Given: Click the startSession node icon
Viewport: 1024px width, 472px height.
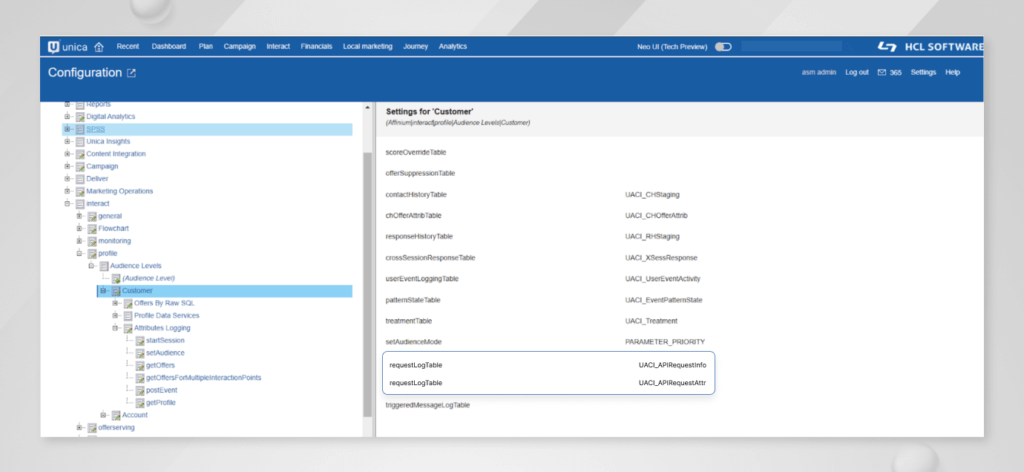Looking at the screenshot, I should coord(140,341).
